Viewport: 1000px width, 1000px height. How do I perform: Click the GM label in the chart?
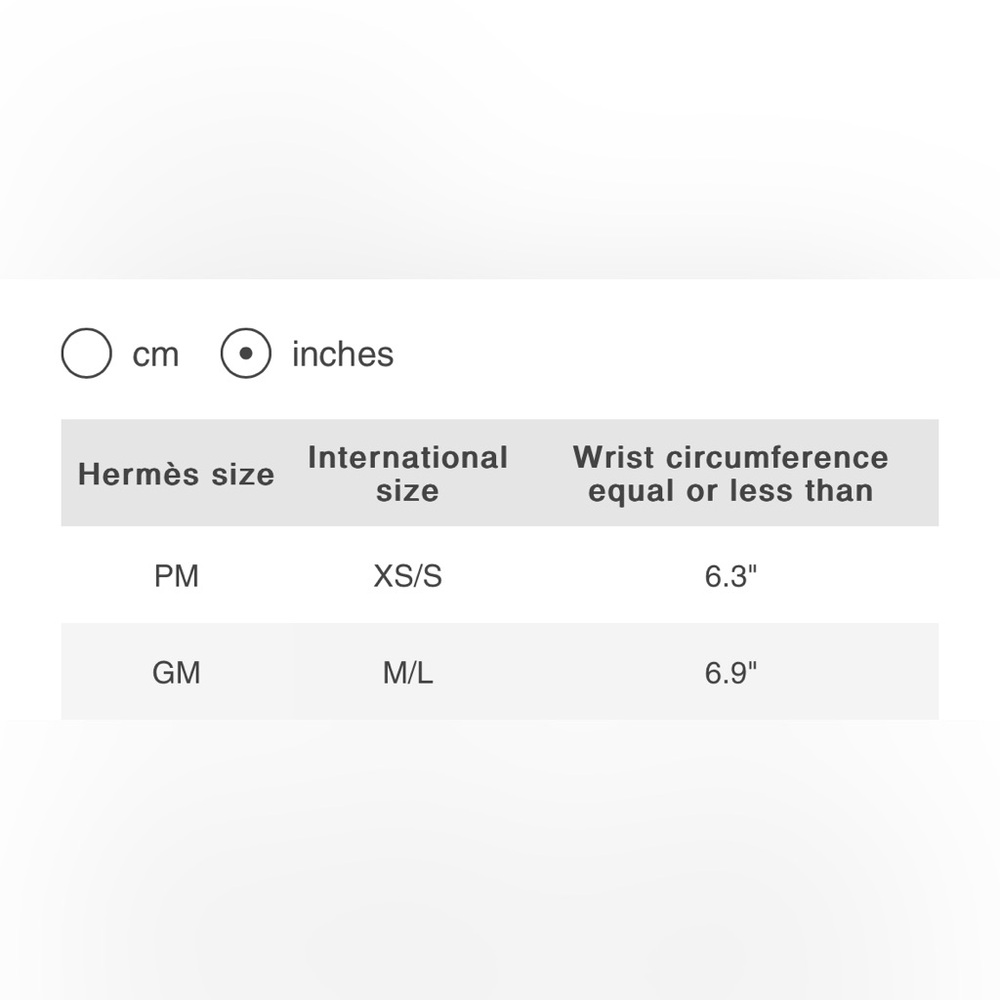coord(176,672)
